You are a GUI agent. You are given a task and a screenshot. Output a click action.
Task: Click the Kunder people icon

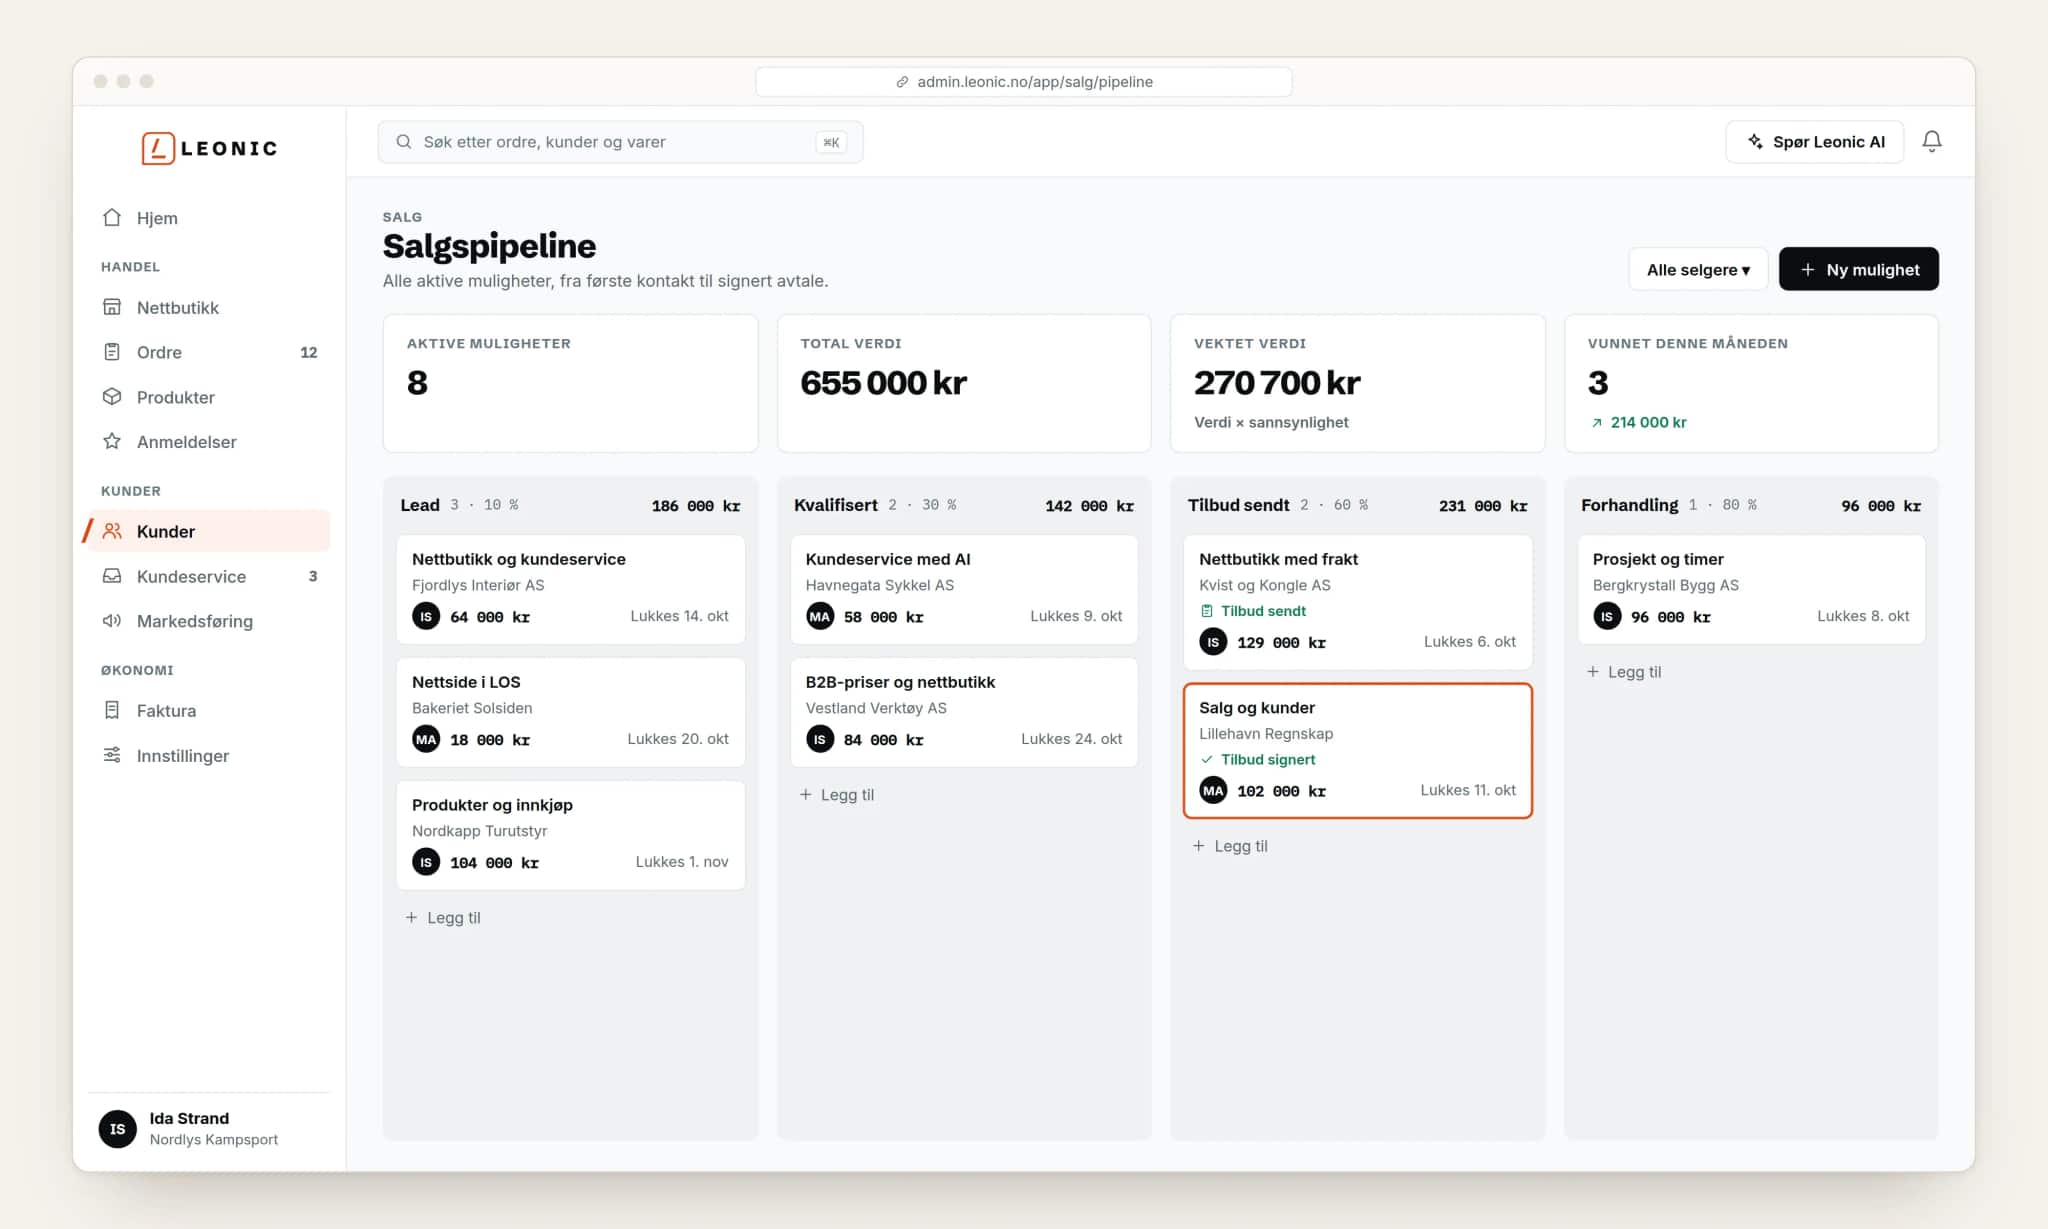pos(112,531)
